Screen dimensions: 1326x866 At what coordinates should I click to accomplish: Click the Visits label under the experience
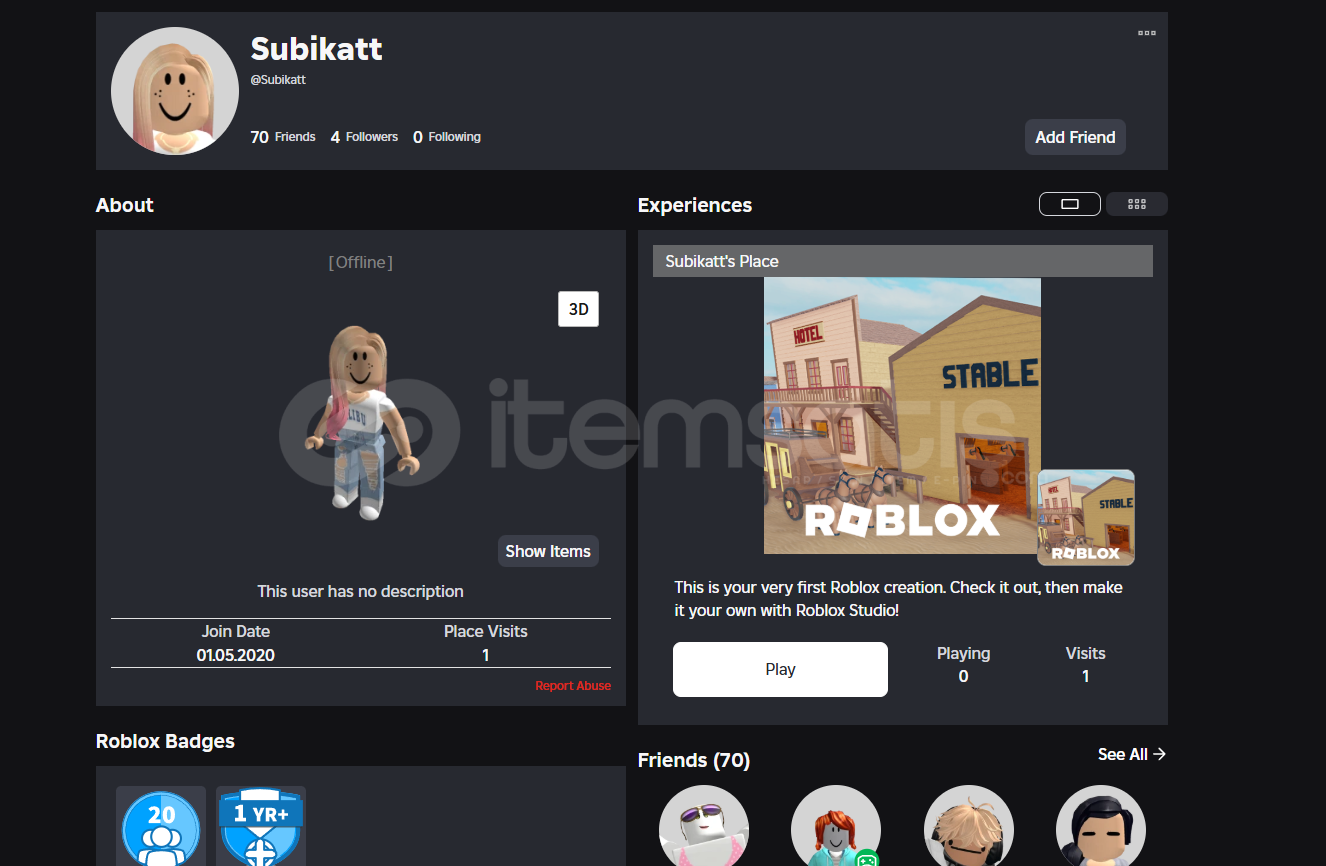pyautogui.click(x=1086, y=653)
